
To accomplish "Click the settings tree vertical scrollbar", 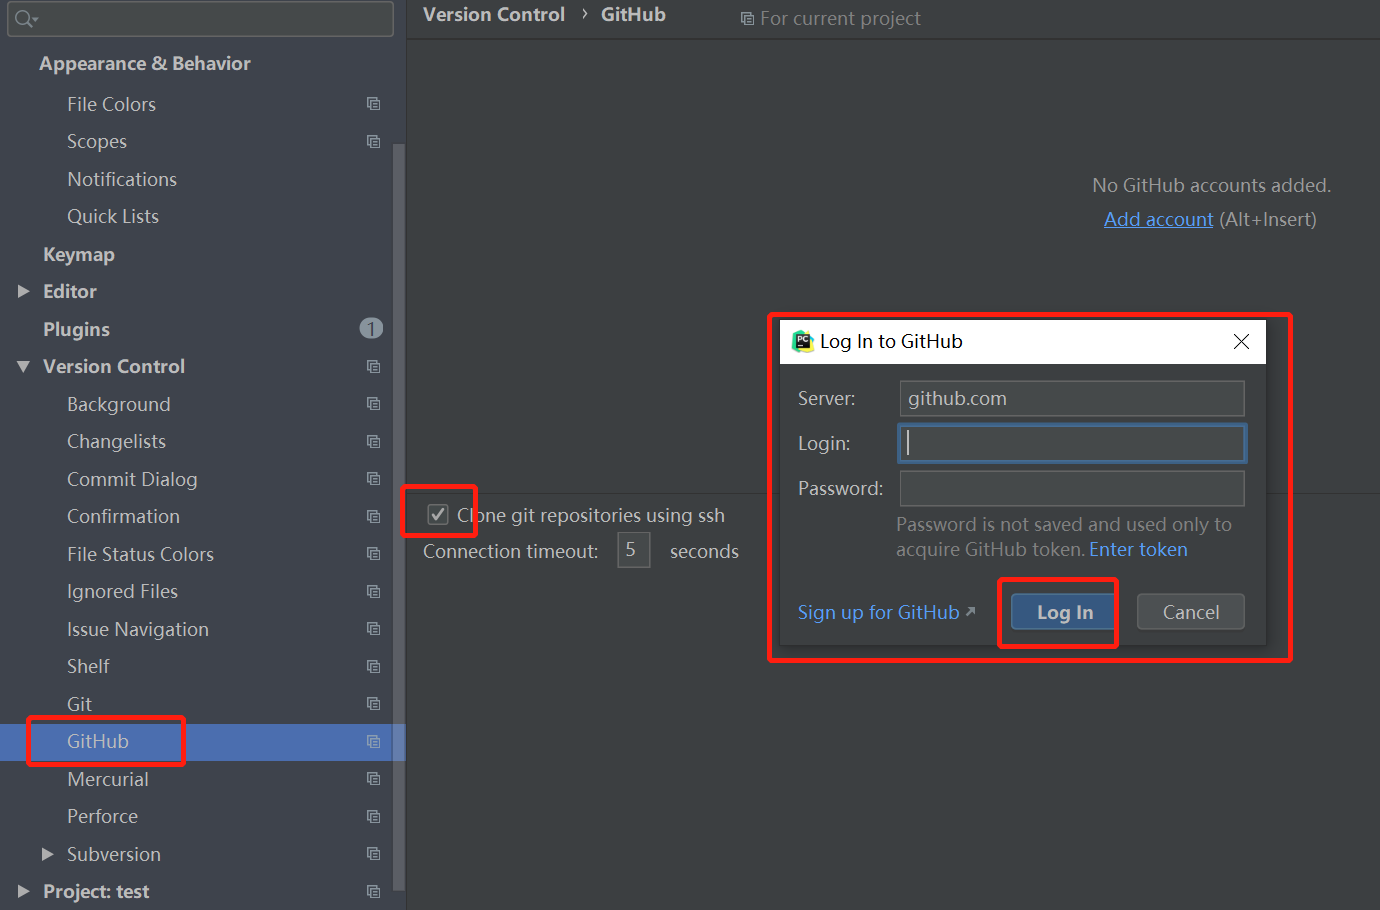I will (x=399, y=516).
